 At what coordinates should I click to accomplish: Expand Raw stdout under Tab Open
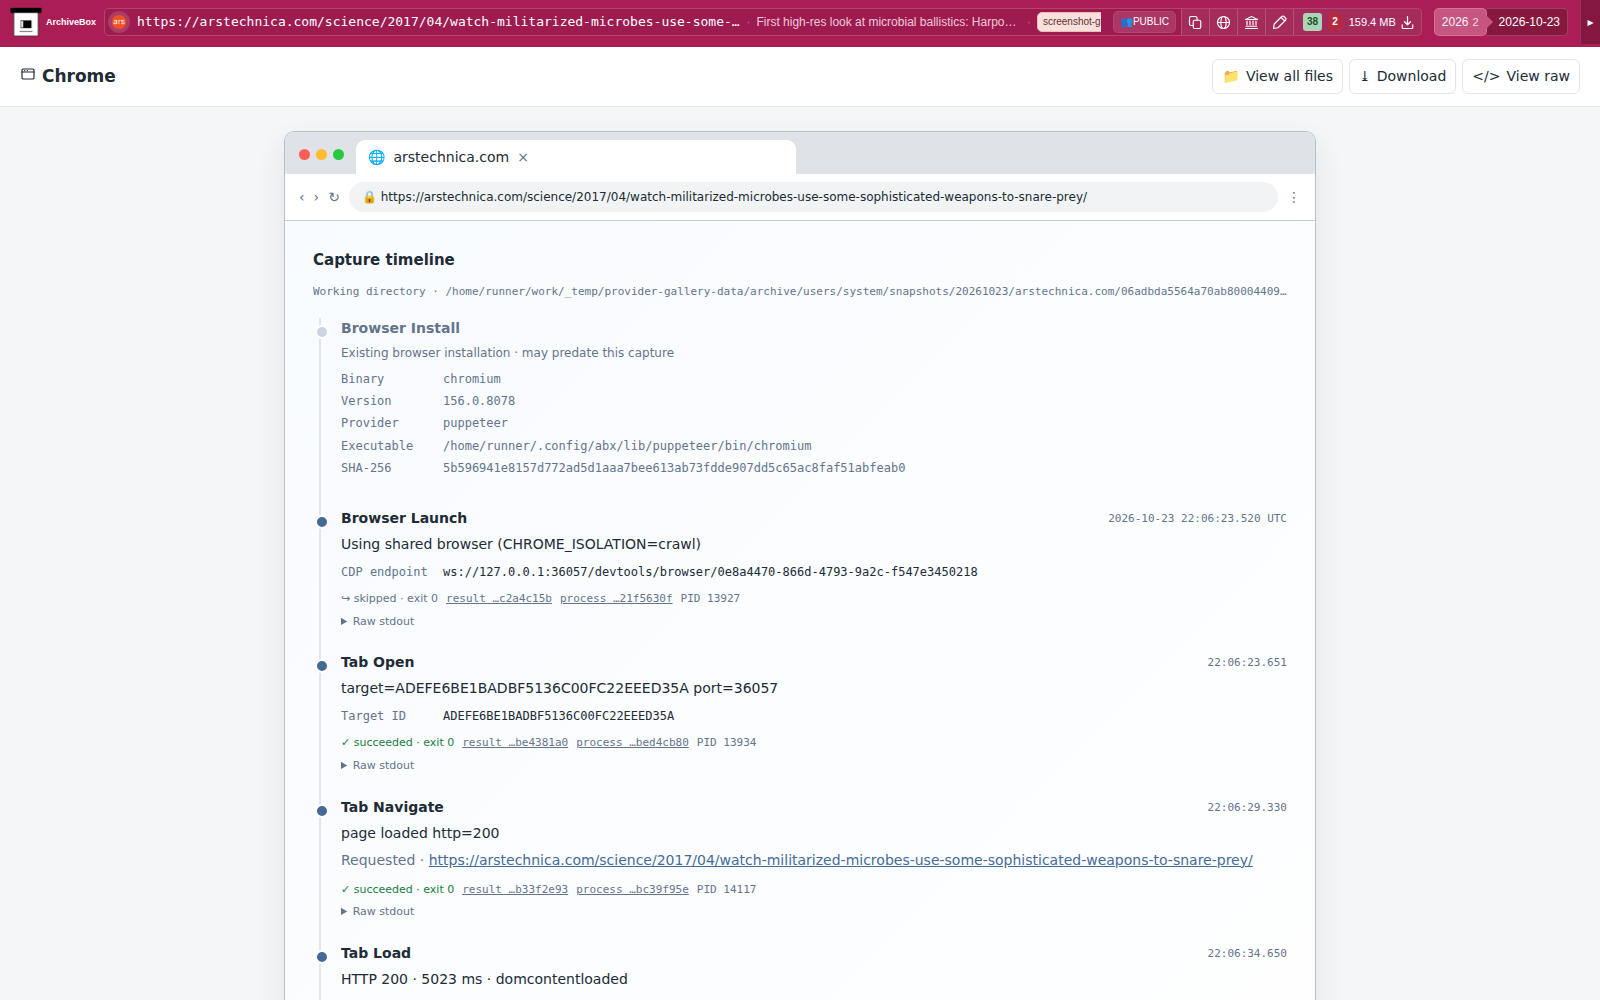coord(378,766)
